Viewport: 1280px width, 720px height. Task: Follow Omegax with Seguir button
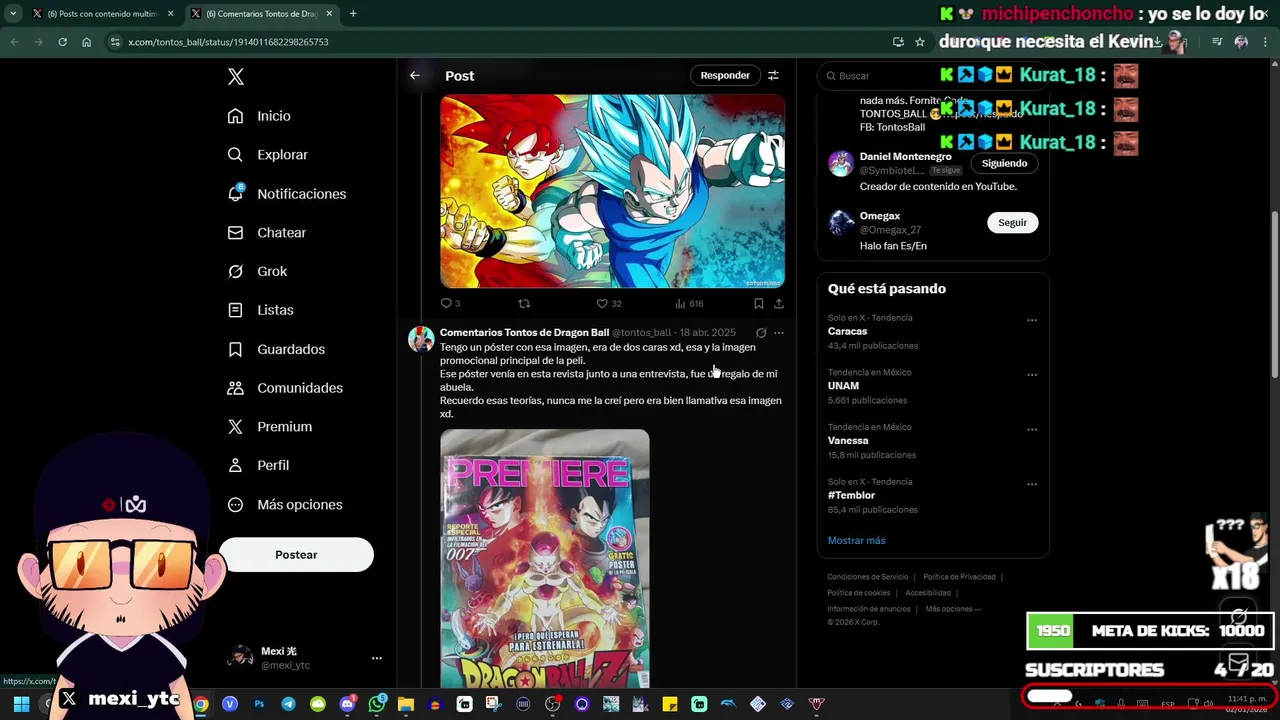tap(1012, 222)
